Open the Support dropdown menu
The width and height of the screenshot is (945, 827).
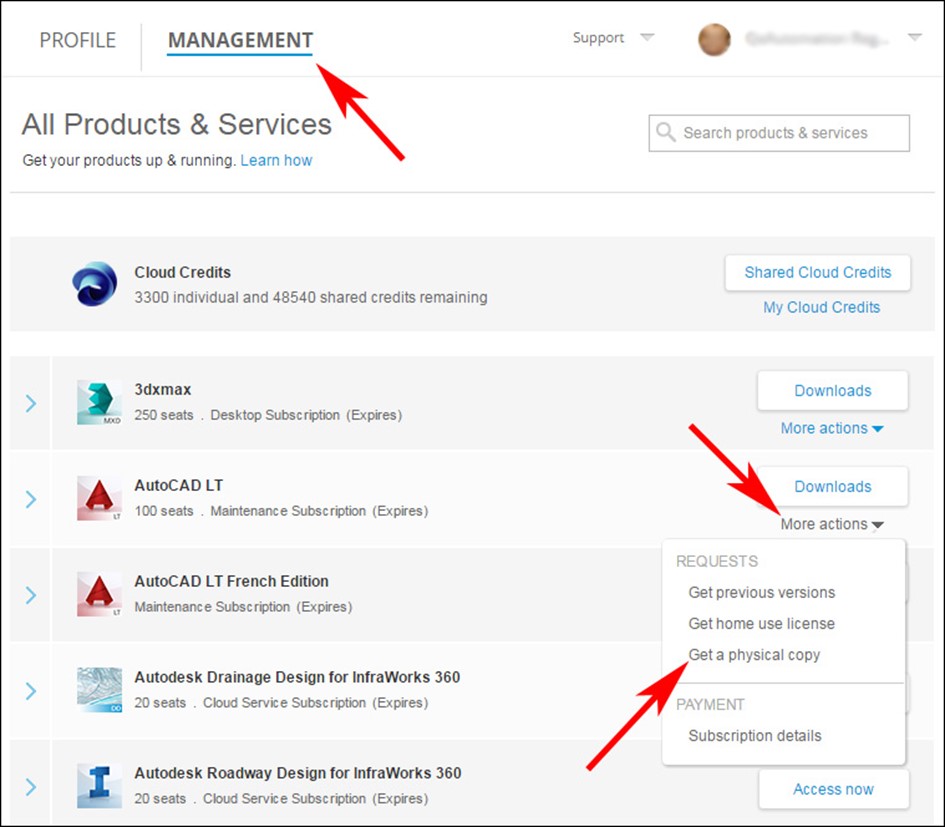tap(612, 37)
